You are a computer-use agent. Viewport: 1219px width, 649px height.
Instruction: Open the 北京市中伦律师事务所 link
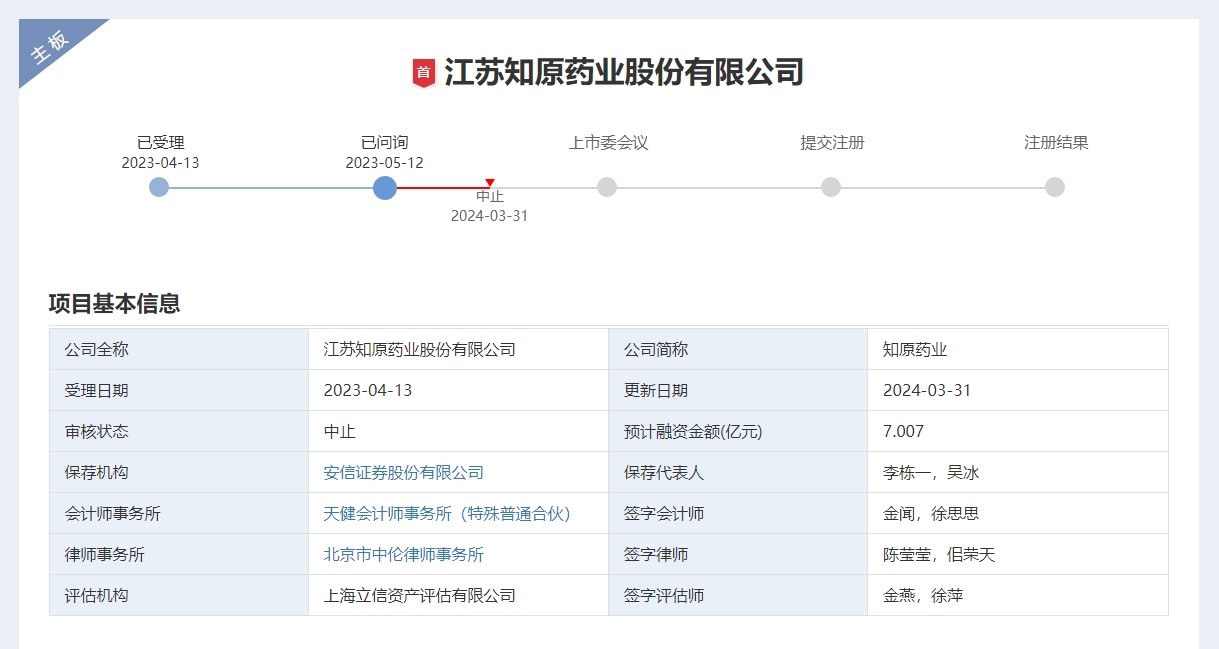[404, 554]
